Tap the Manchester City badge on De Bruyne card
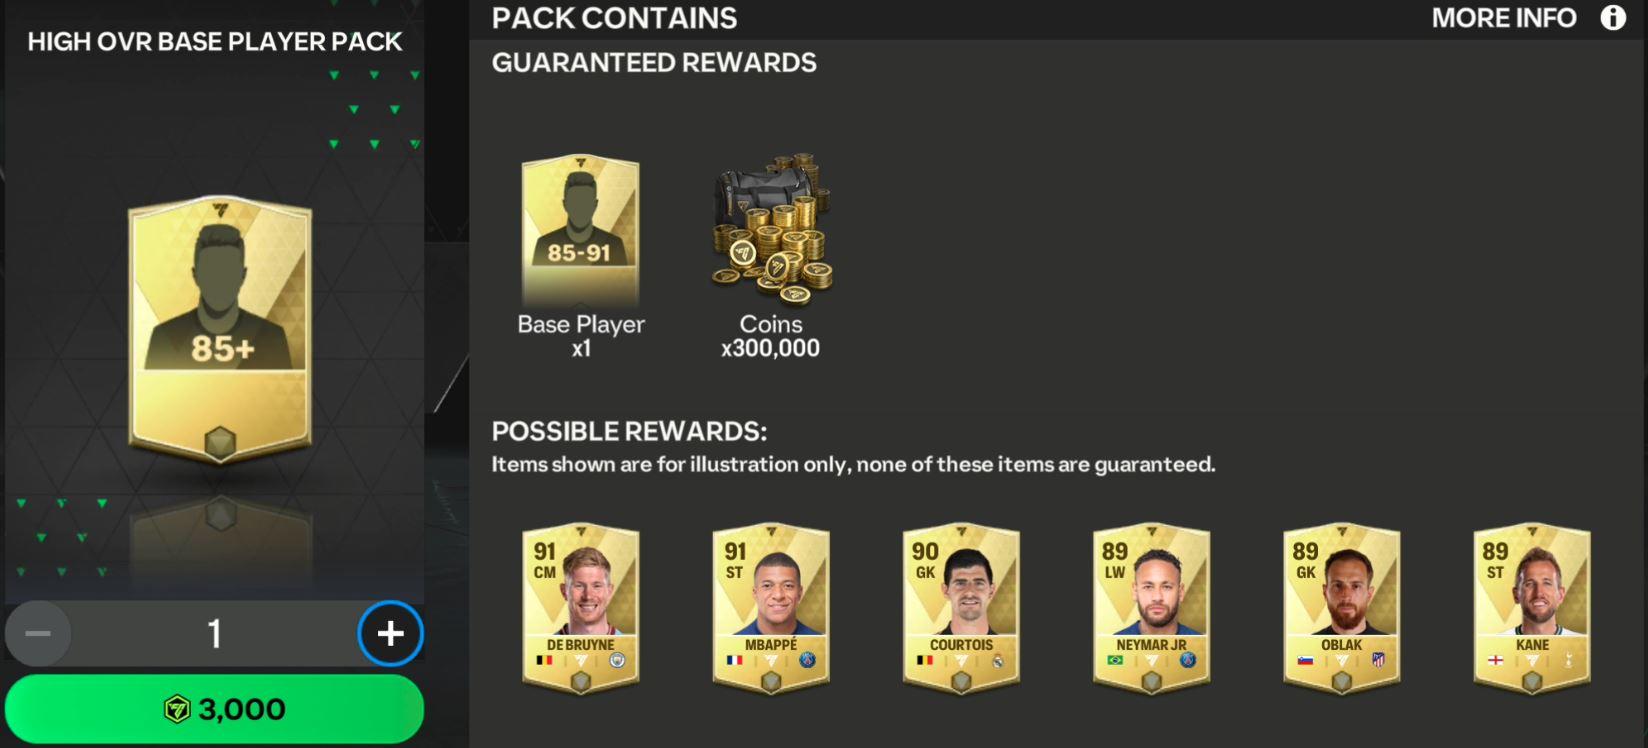Screen dimensions: 1648x748 click(x=617, y=660)
